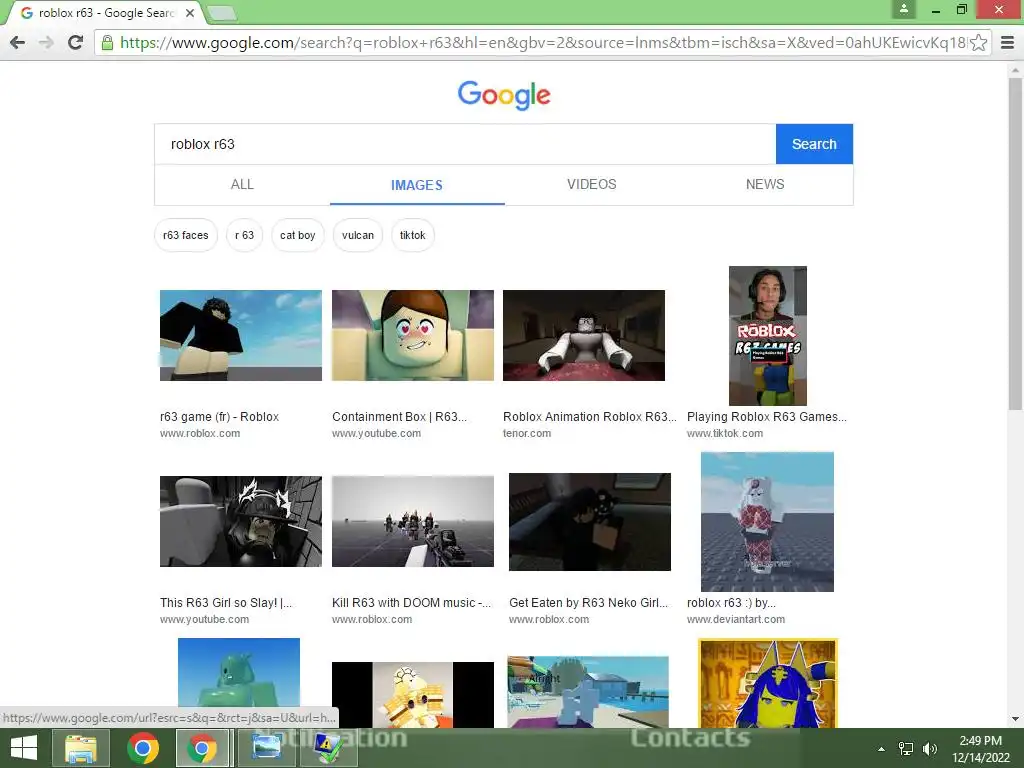1024x768 pixels.
Task: Click the green padlock security icon
Action: 108,43
